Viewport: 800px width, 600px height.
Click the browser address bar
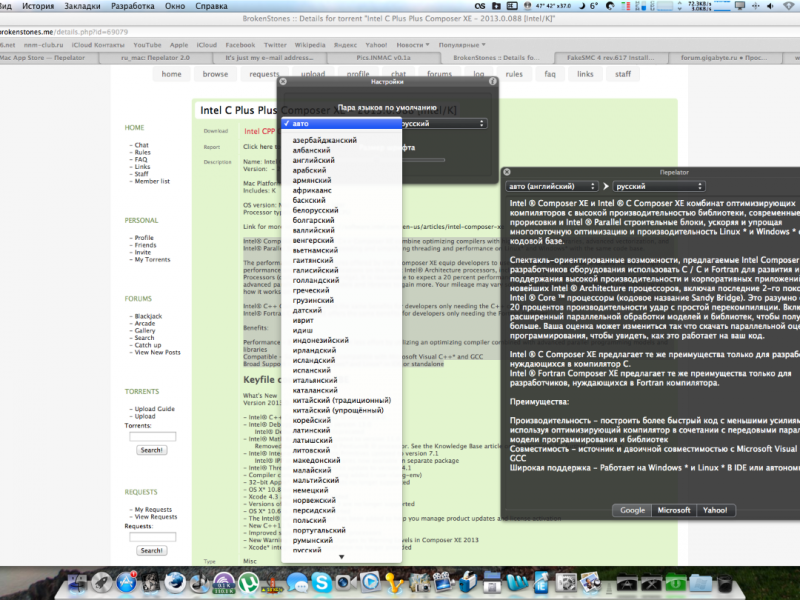400,32
